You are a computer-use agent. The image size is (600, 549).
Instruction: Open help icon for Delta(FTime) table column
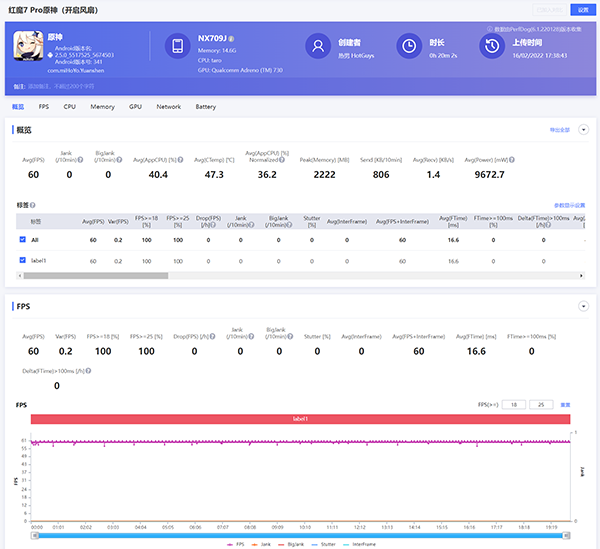coord(548,225)
